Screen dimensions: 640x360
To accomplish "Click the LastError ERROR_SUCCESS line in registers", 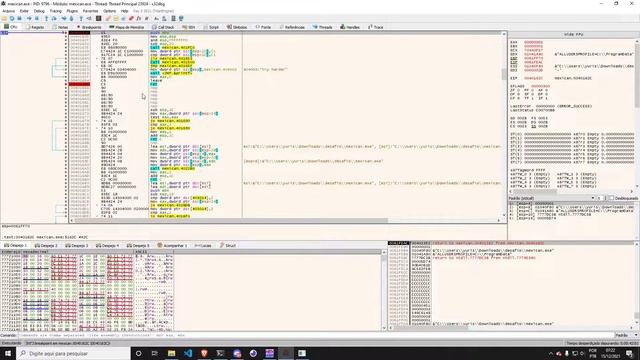I will 551,106.
